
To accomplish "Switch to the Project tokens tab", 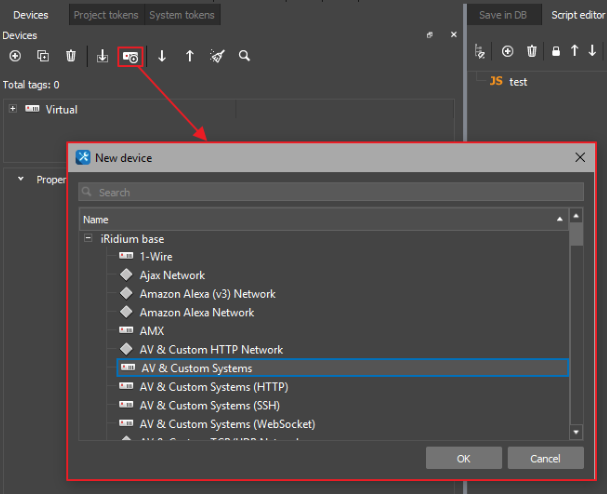I will [106, 15].
